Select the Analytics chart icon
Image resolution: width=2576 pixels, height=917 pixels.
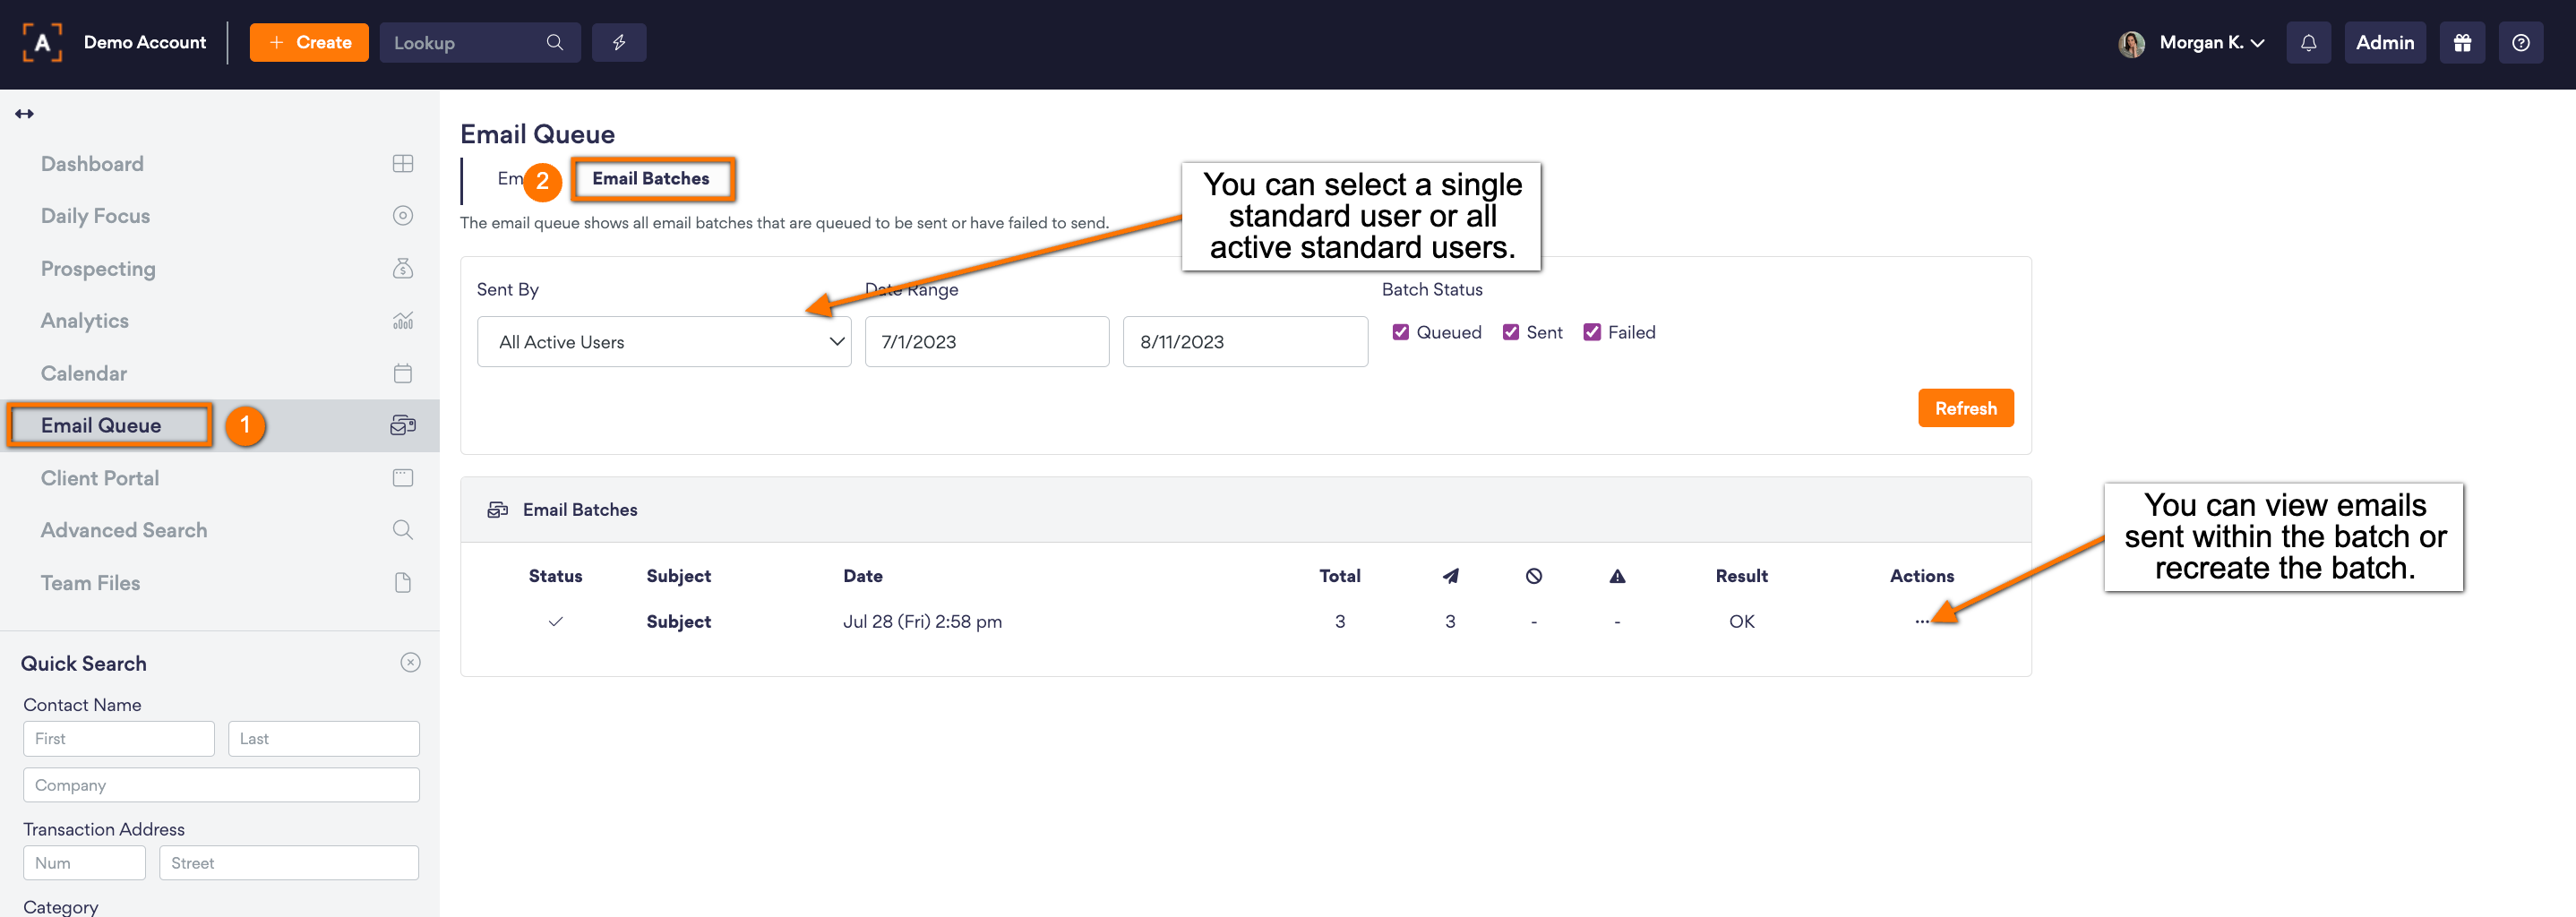(402, 320)
